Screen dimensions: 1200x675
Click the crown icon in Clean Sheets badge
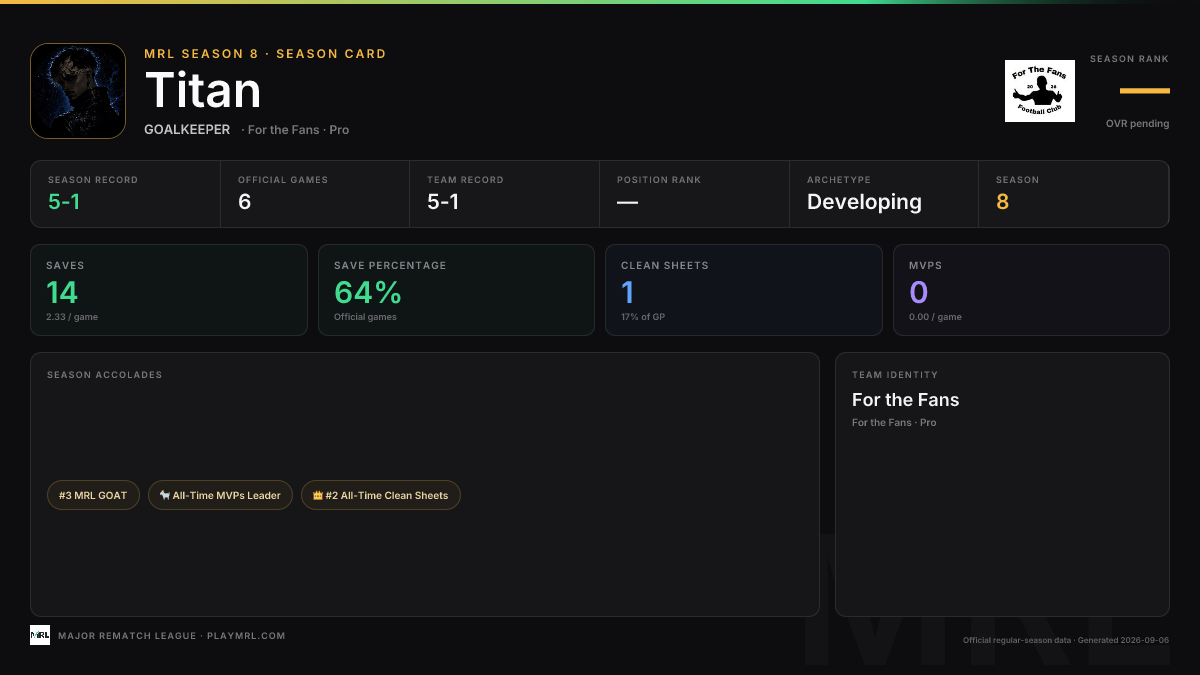[x=318, y=495]
